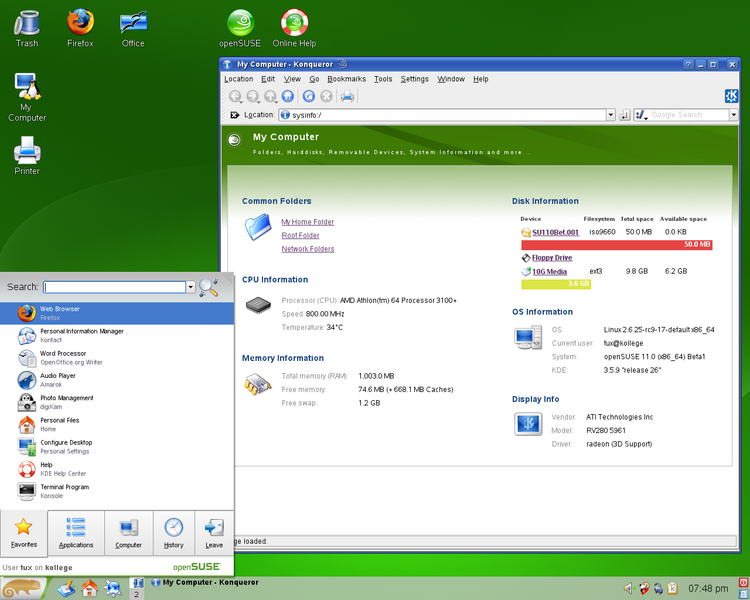This screenshot has height=600, width=750.
Task: Click the sysinfo:/ location field
Action: 442,115
